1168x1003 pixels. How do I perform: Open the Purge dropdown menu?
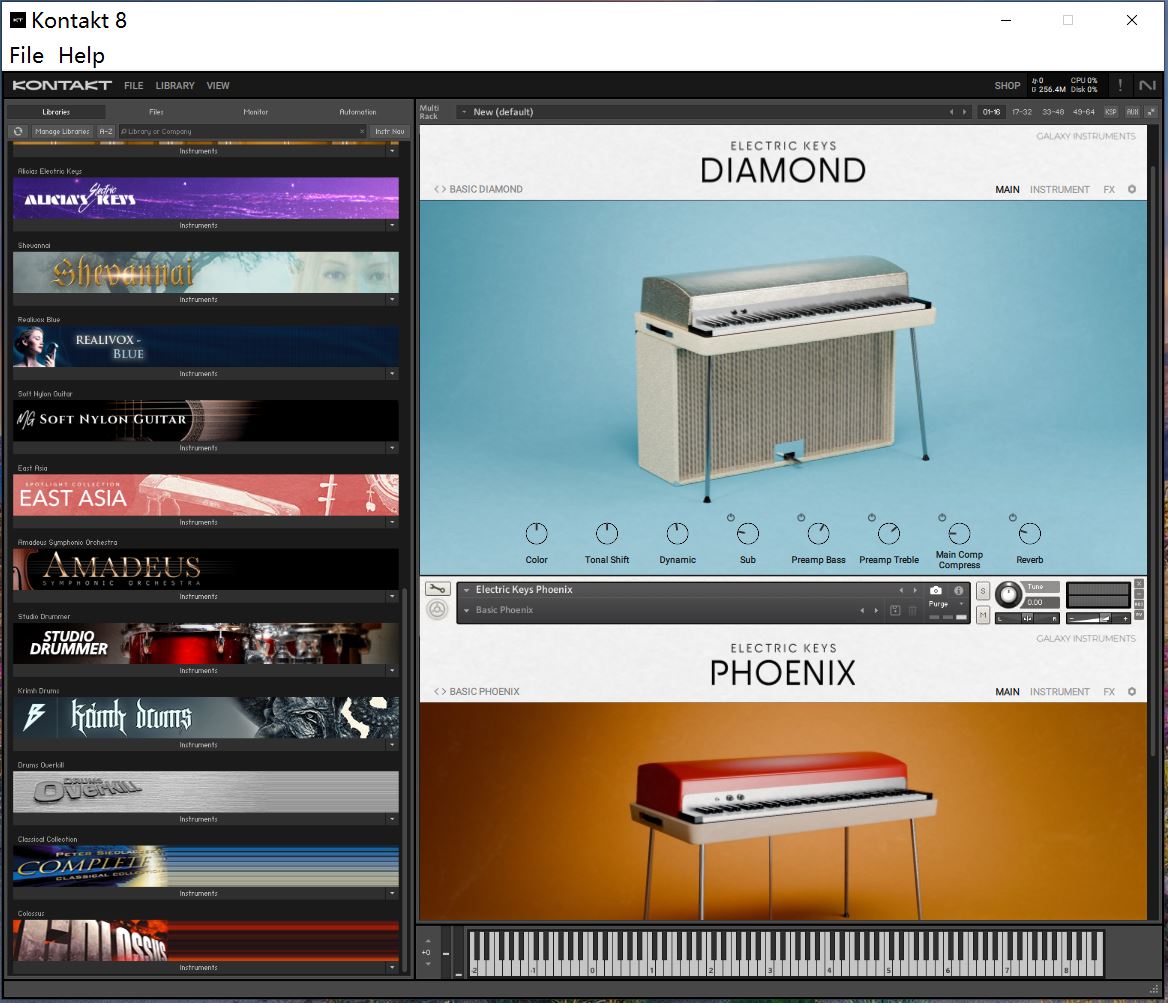point(948,604)
